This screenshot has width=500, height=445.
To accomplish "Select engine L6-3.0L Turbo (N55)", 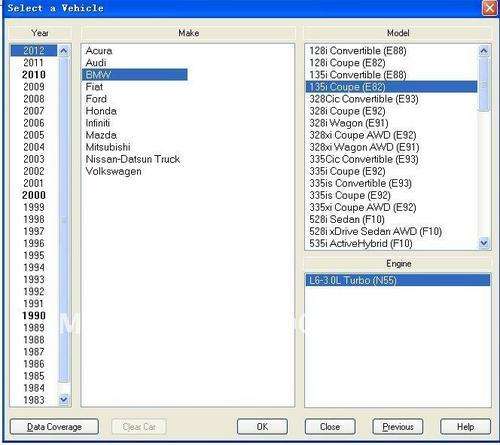I will [398, 280].
